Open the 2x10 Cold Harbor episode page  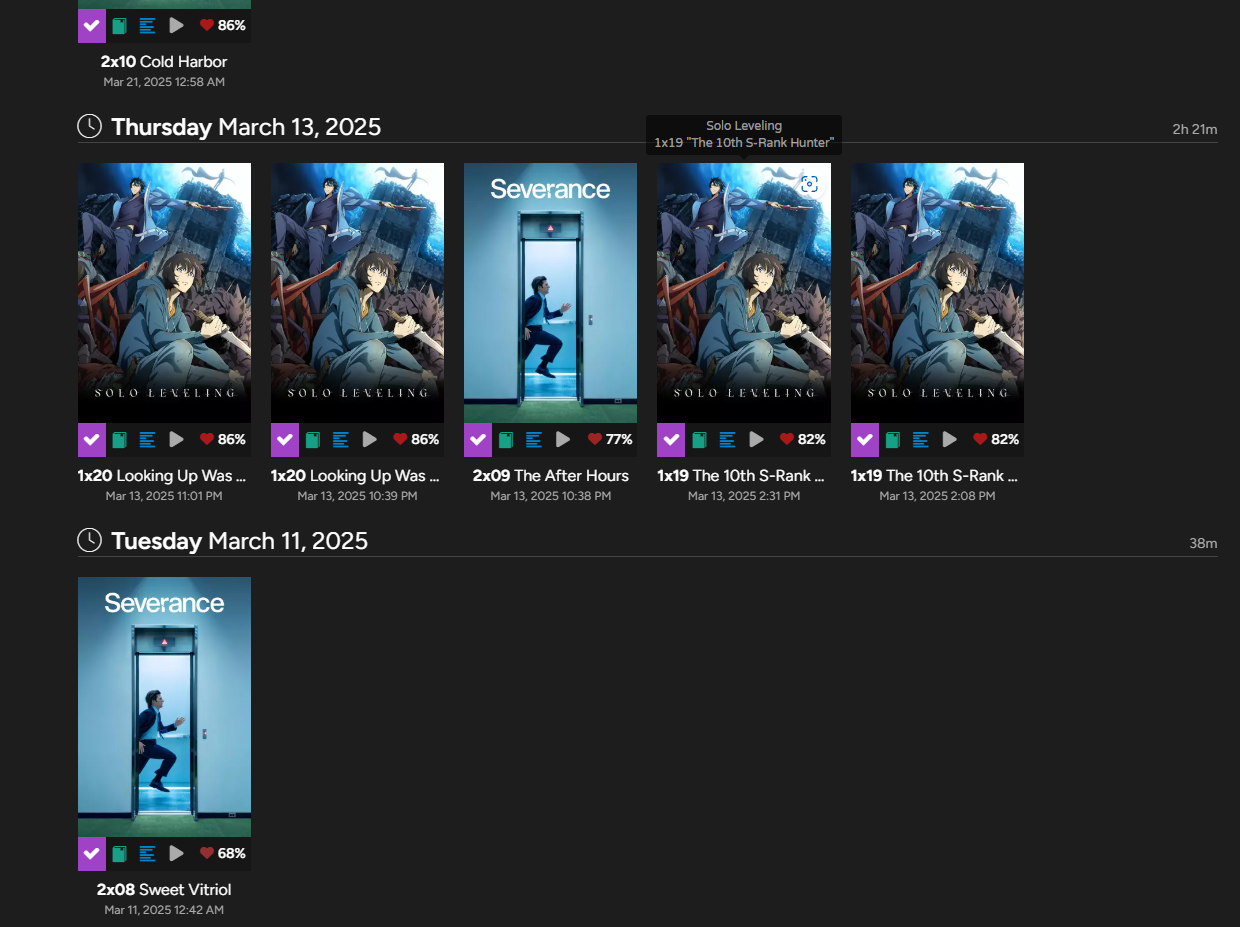coord(163,61)
